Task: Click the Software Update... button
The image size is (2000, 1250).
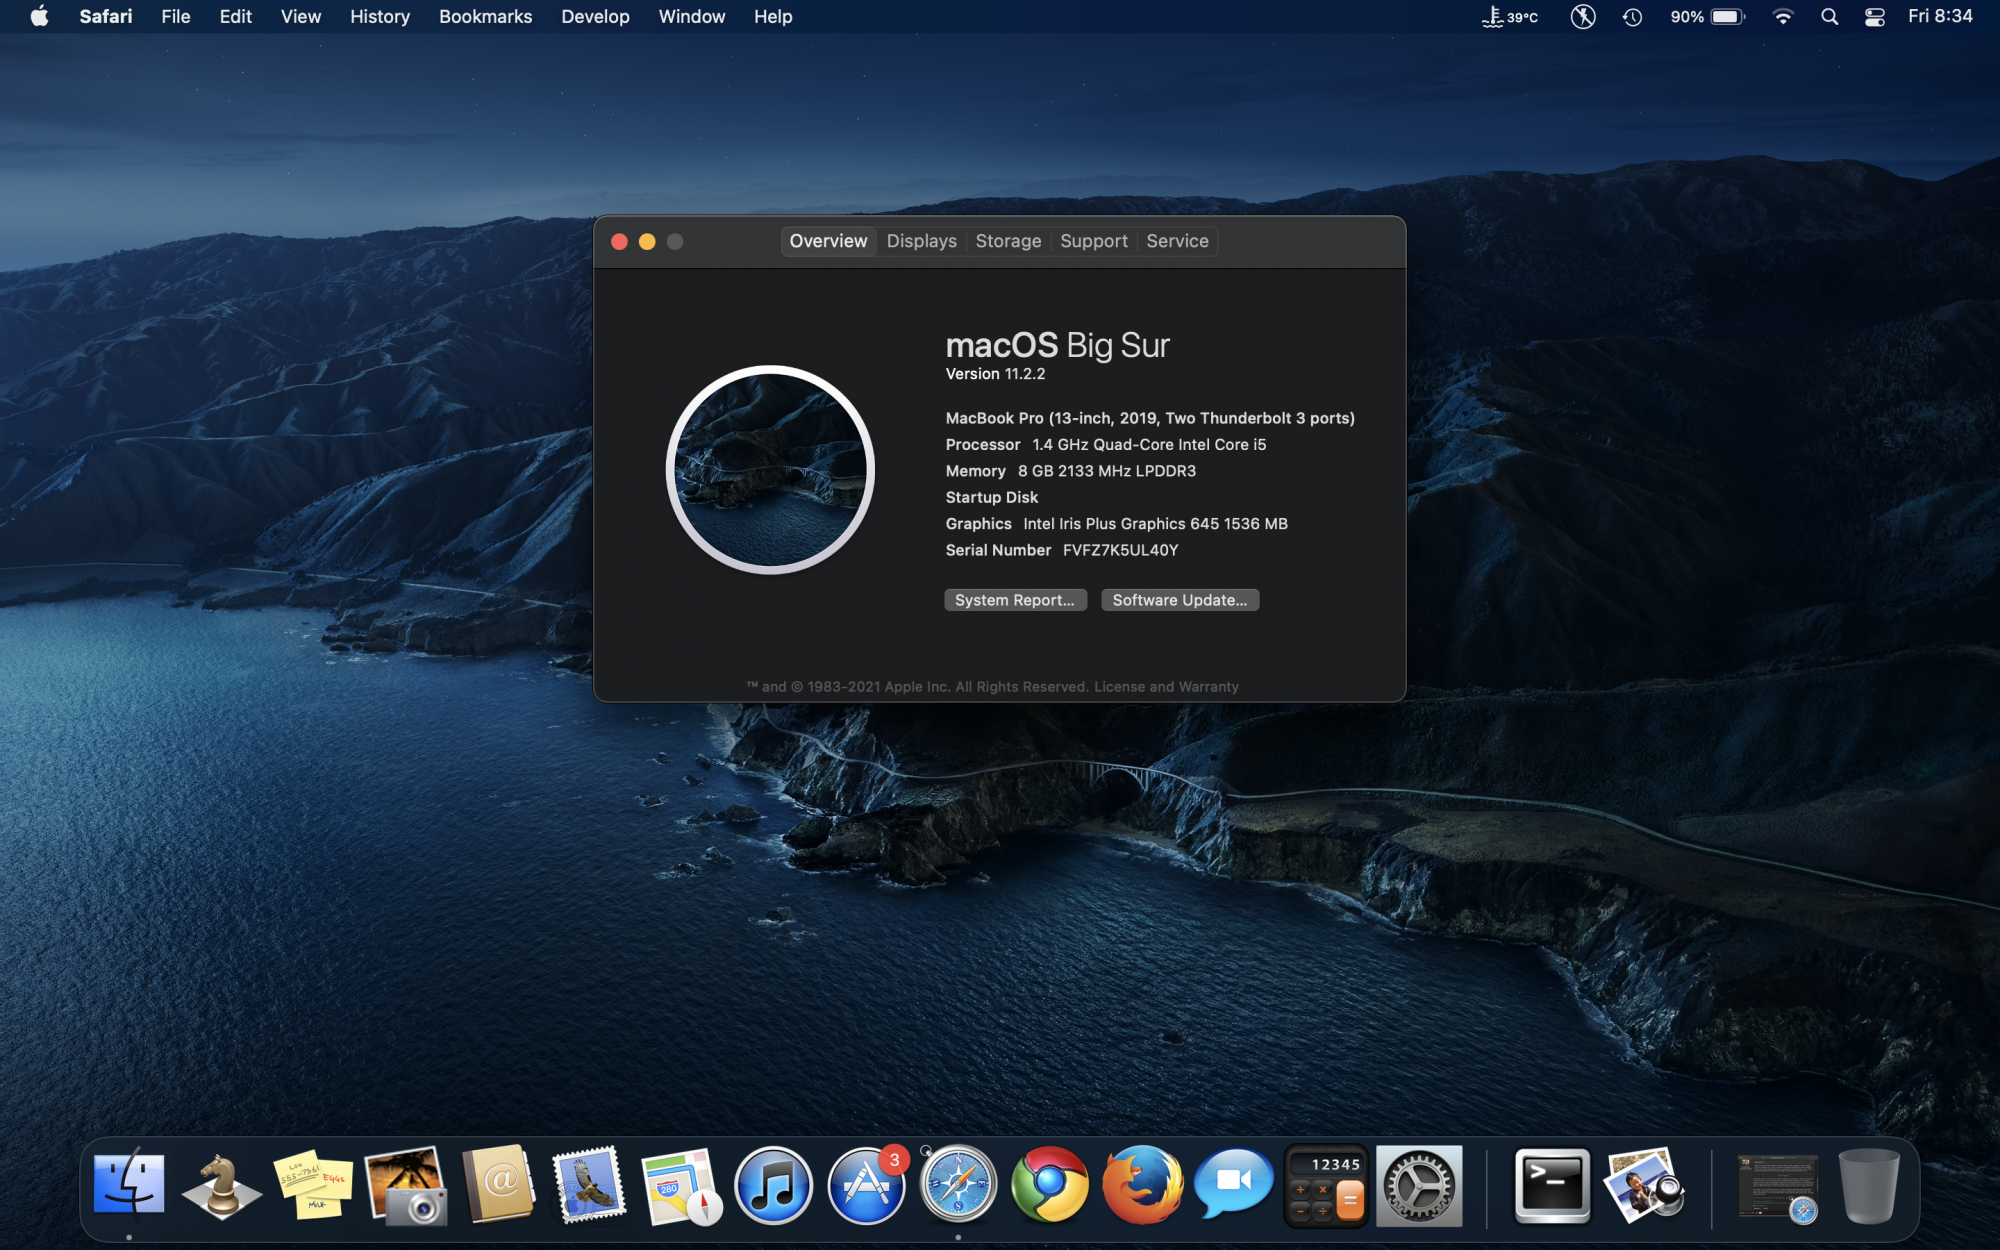Action: (x=1180, y=600)
